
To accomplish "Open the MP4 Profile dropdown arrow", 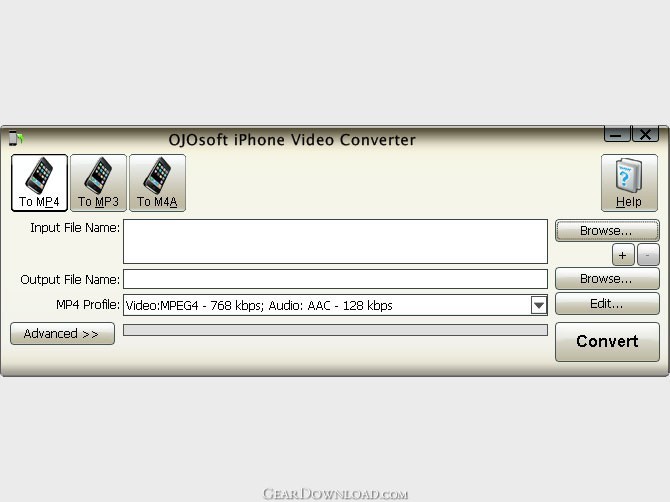I will coord(539,305).
